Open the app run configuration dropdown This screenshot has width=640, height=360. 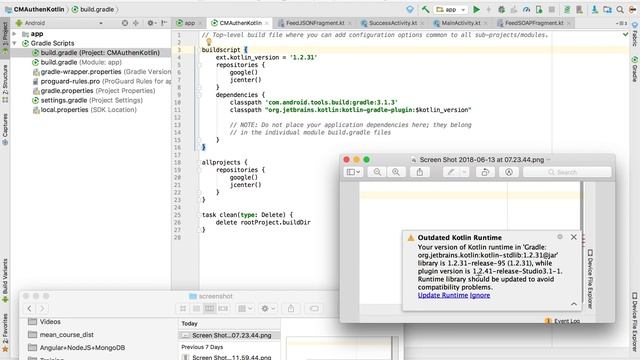(x=451, y=9)
